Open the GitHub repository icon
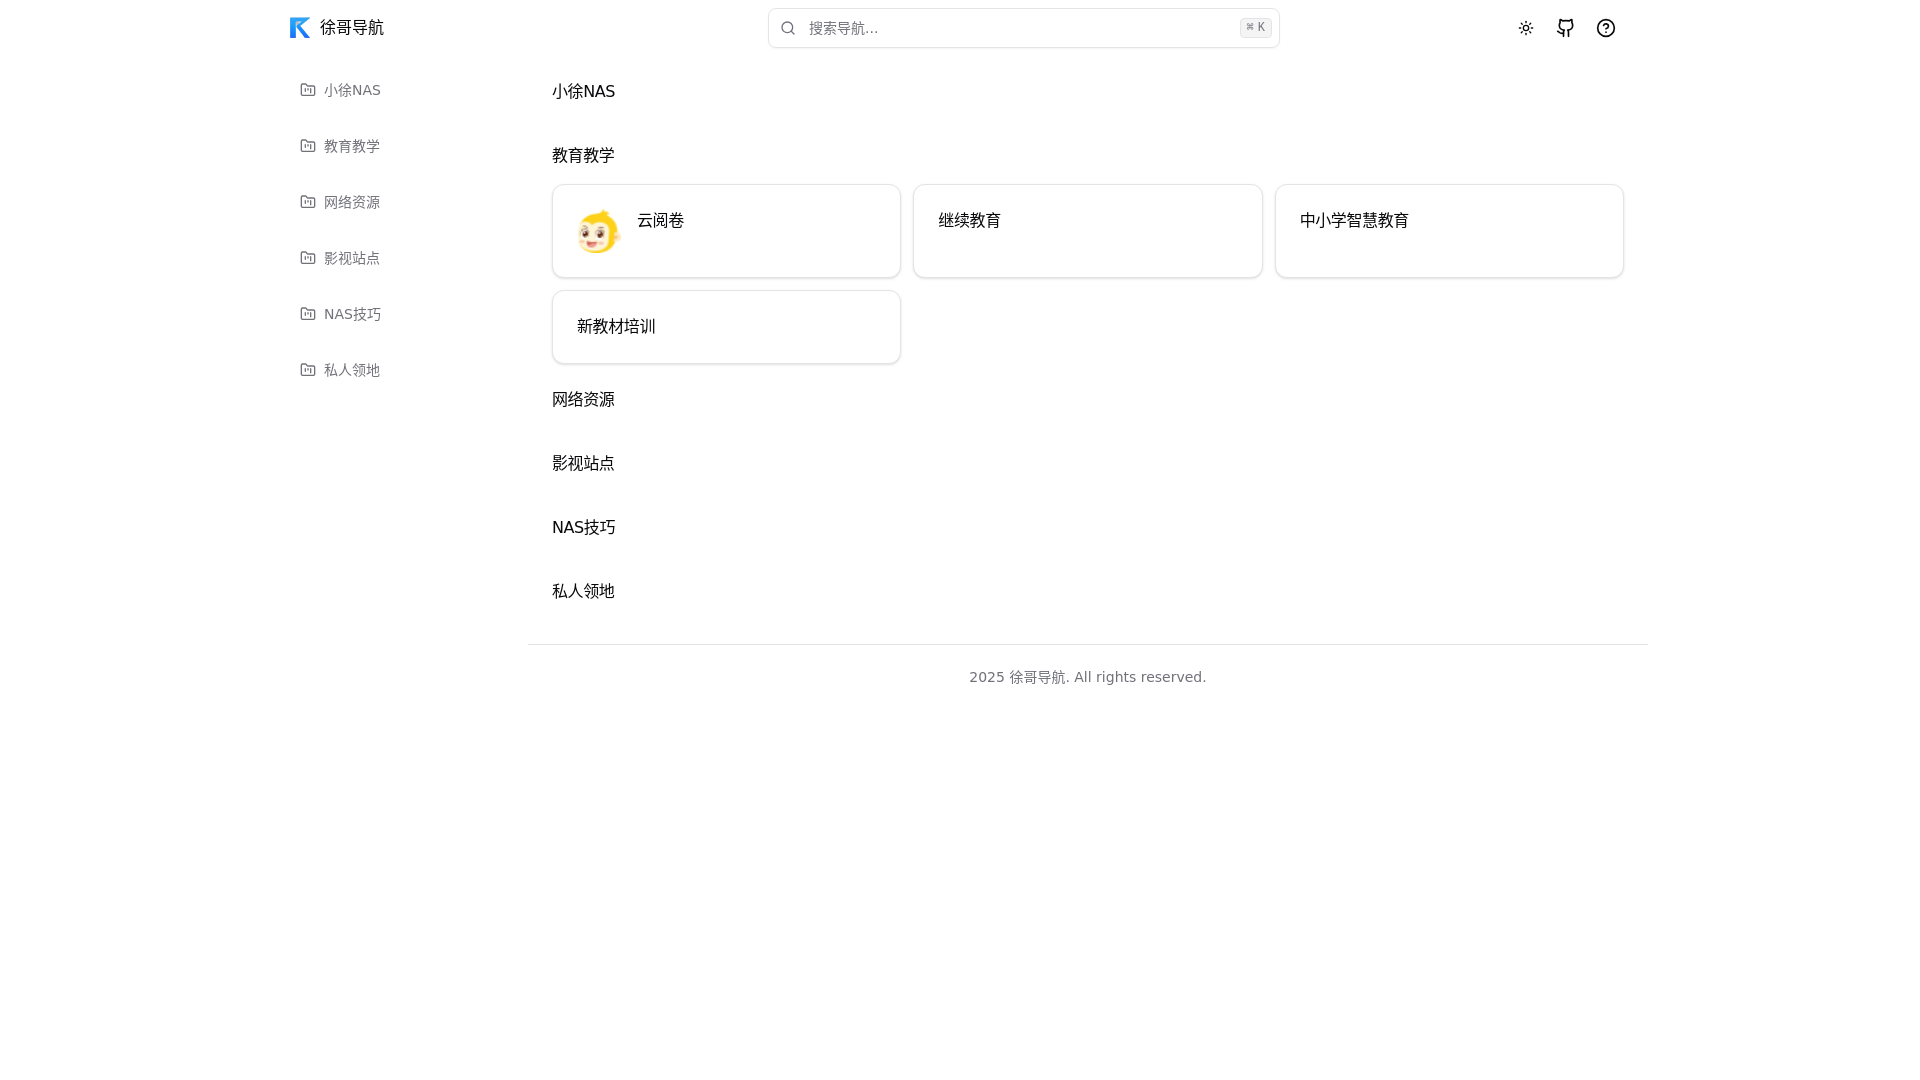 pos(1566,28)
